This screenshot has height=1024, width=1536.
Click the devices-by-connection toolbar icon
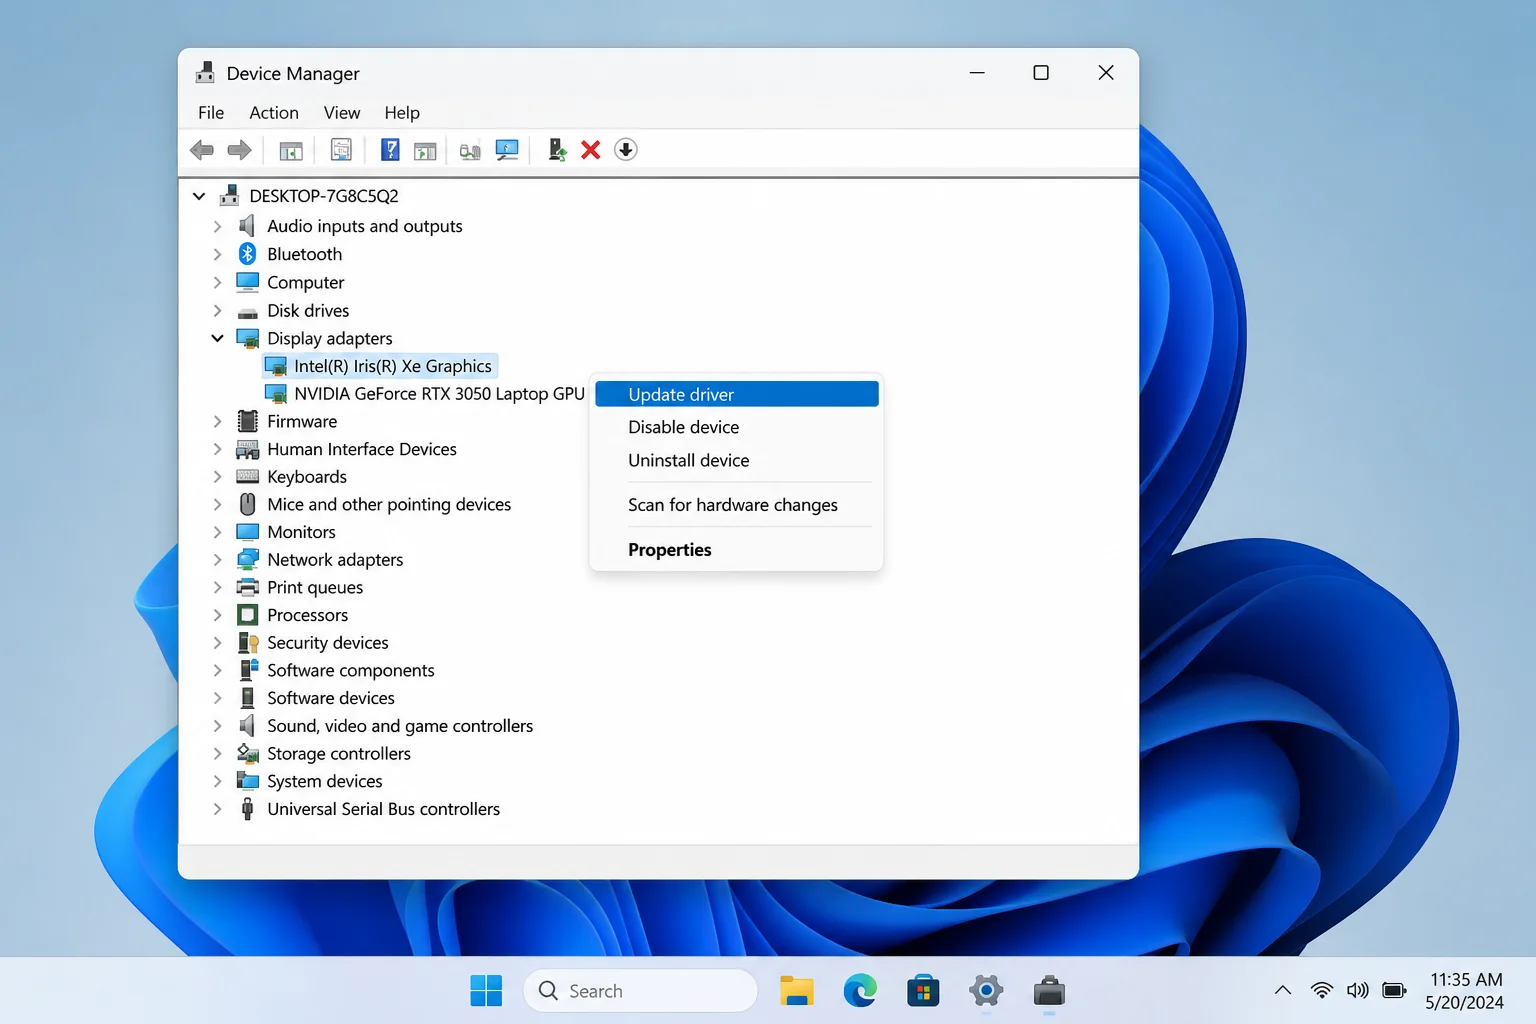point(470,151)
